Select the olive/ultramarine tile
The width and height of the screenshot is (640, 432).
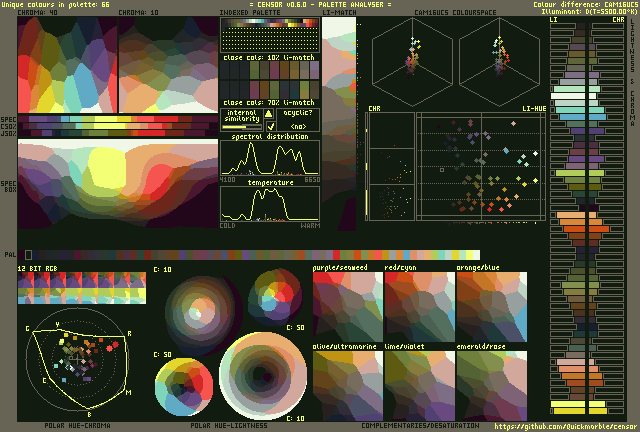347,383
